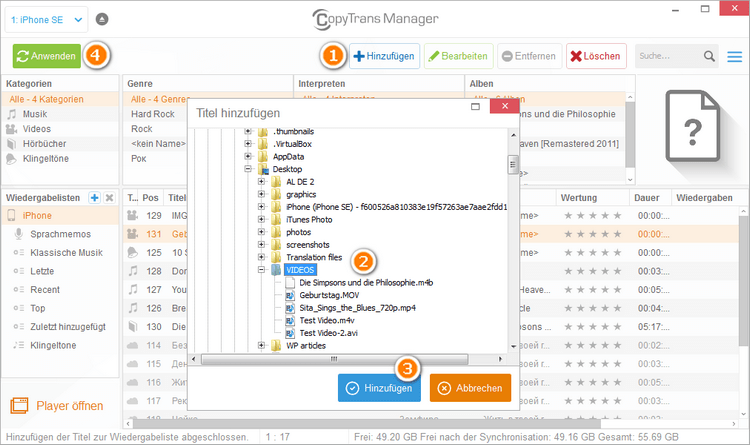The width and height of the screenshot is (750, 445).
Task: Open the Sprachmemos playlist
Action: coord(60,234)
